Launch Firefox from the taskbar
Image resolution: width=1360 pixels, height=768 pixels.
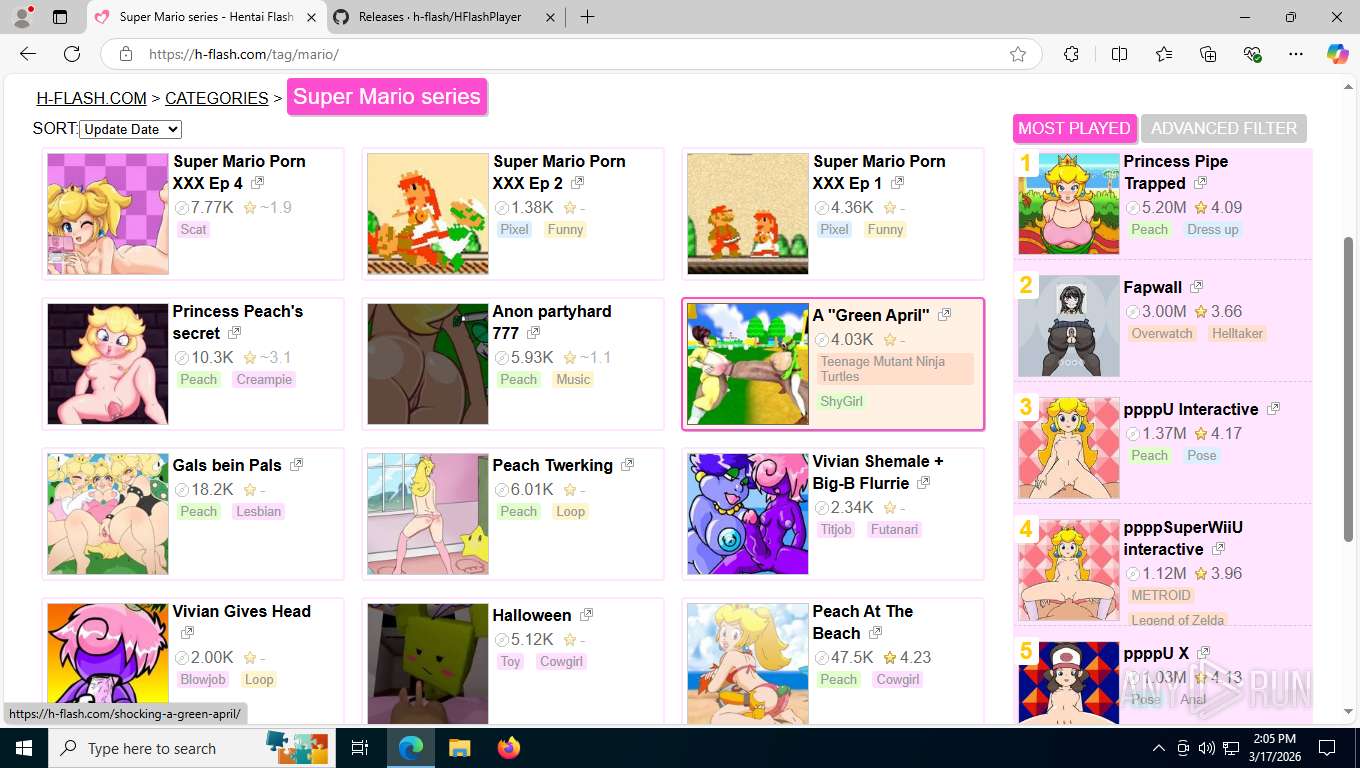509,748
